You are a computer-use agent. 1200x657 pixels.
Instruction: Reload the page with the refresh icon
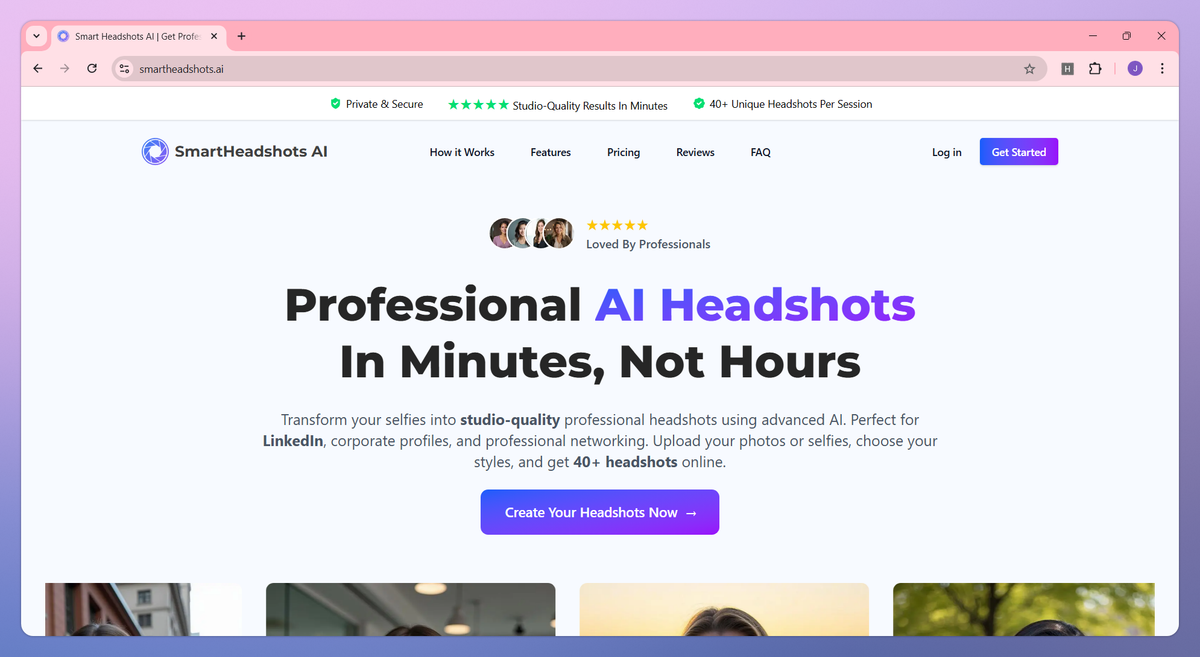pos(92,68)
